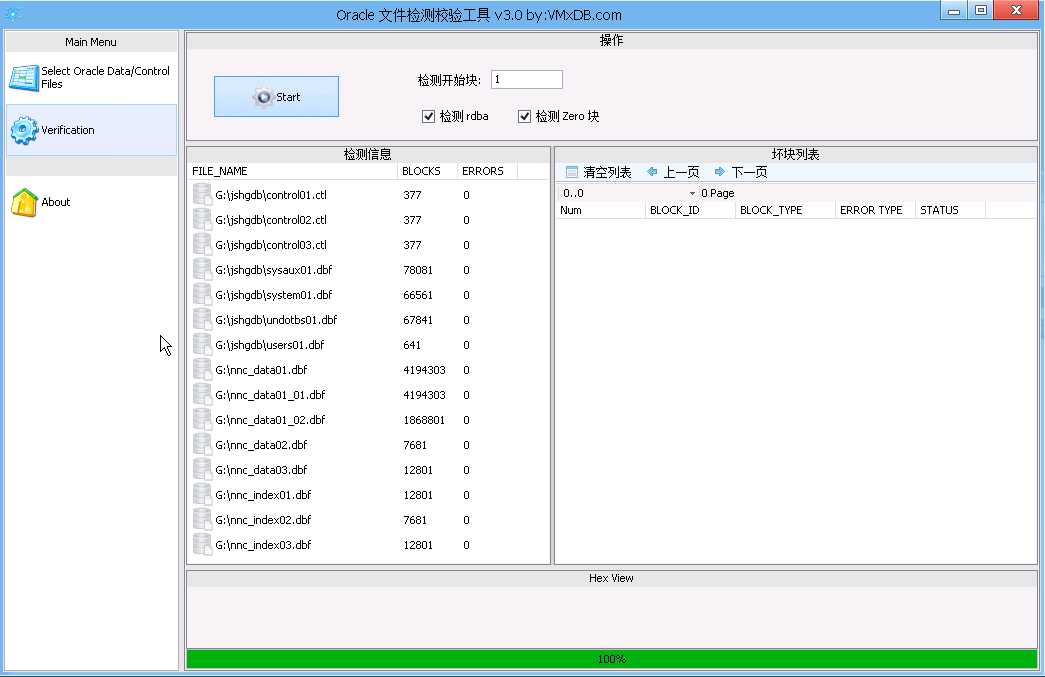The image size is (1045, 677).
Task: Click the BLOCK_TYPE column header
Action: (x=785, y=210)
